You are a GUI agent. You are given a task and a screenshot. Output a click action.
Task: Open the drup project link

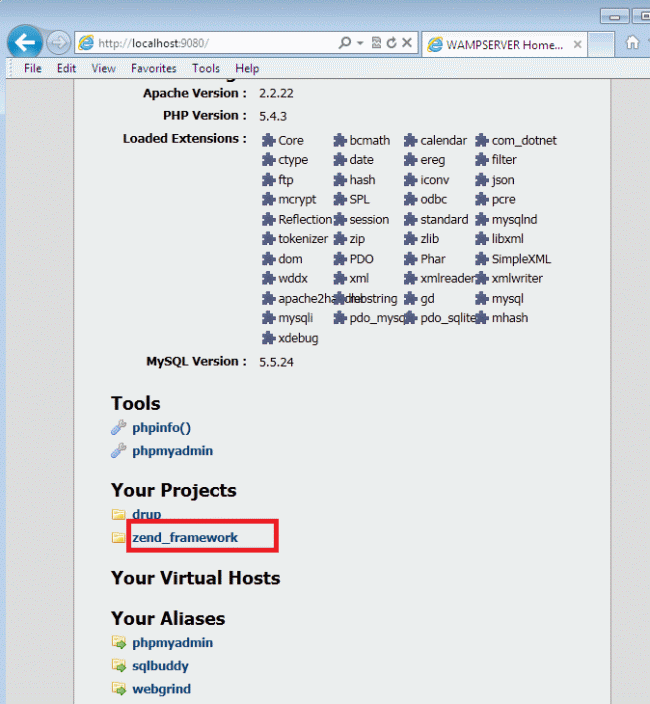tap(146, 514)
